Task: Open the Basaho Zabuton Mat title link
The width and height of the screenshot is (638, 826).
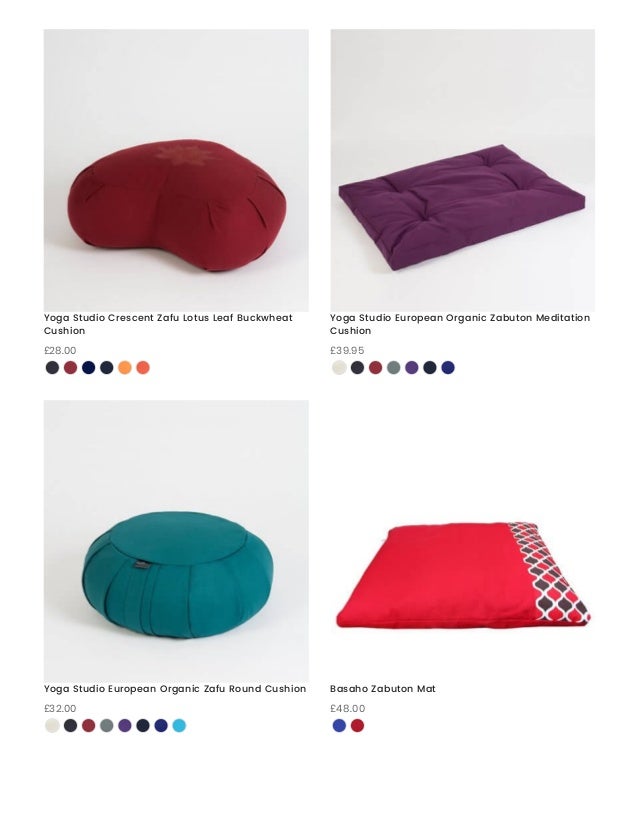Action: click(x=382, y=689)
